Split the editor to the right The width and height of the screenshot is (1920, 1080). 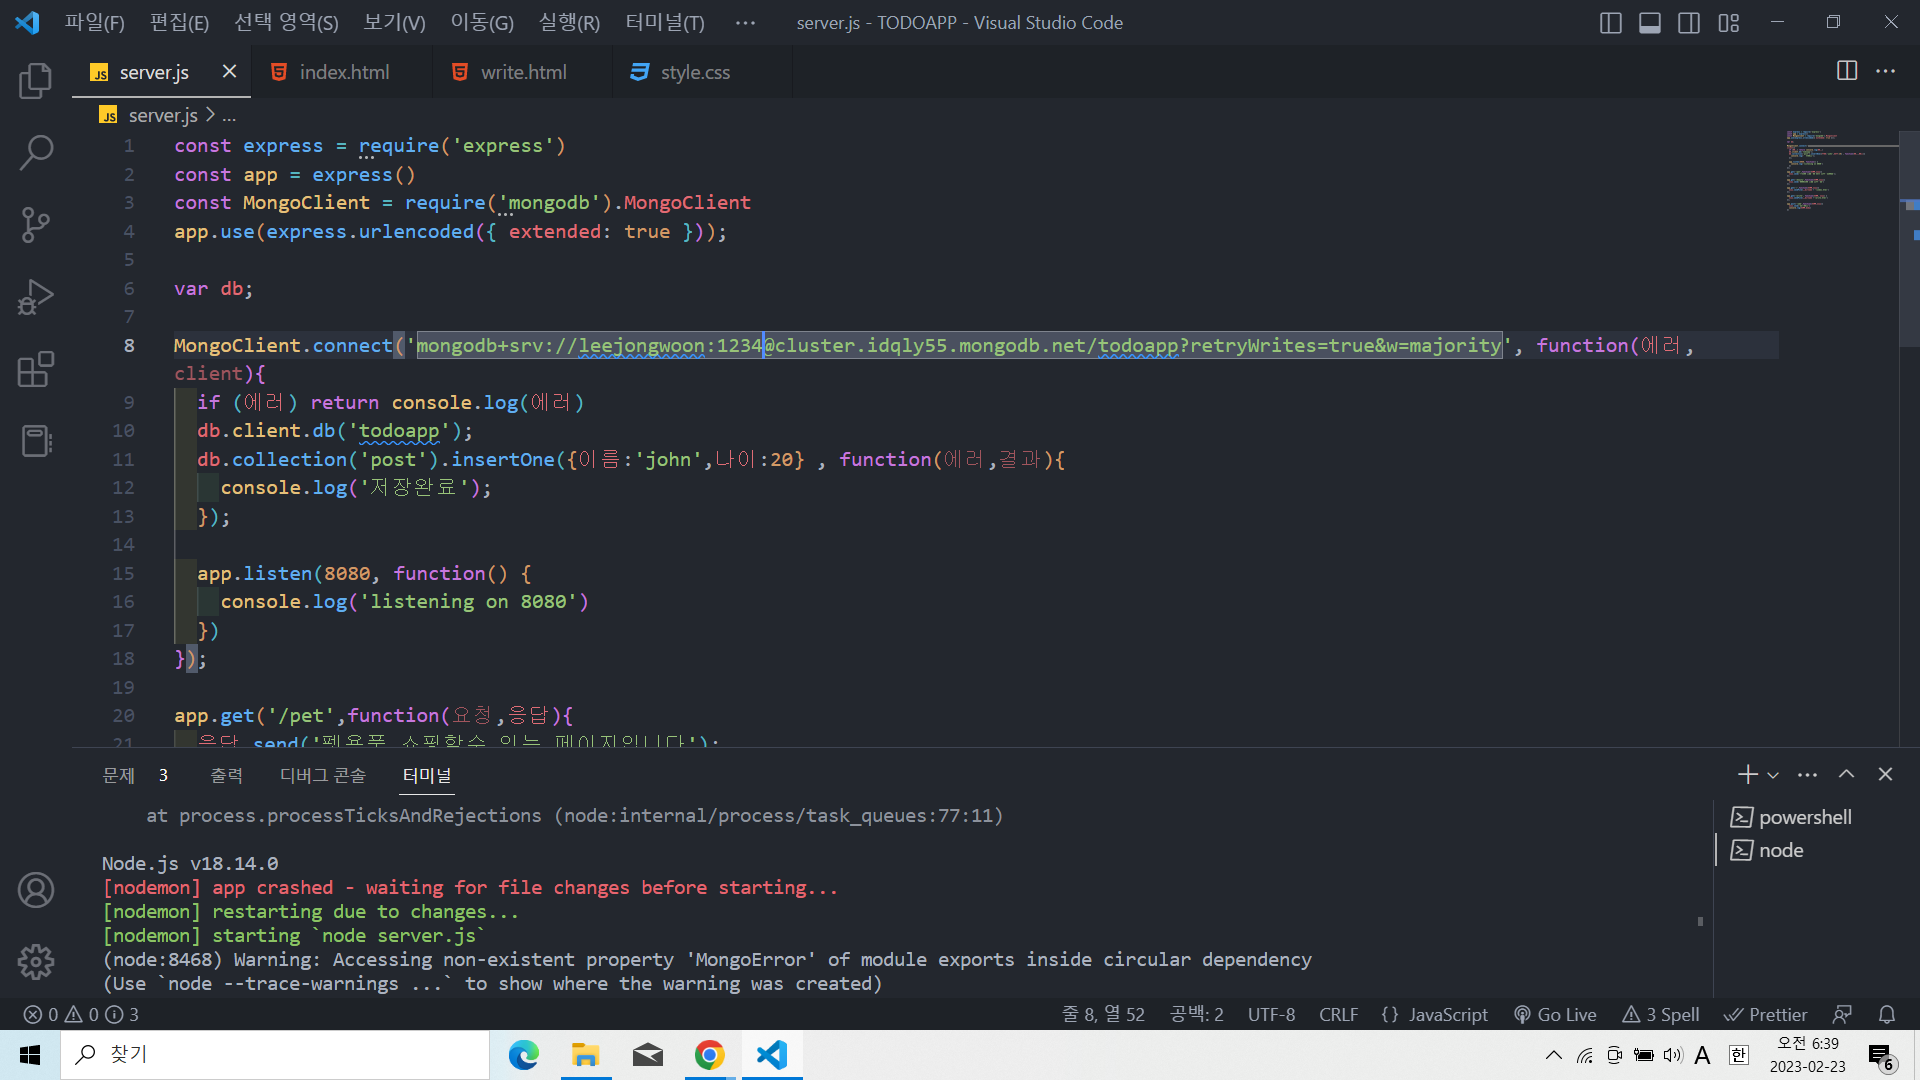(1847, 71)
